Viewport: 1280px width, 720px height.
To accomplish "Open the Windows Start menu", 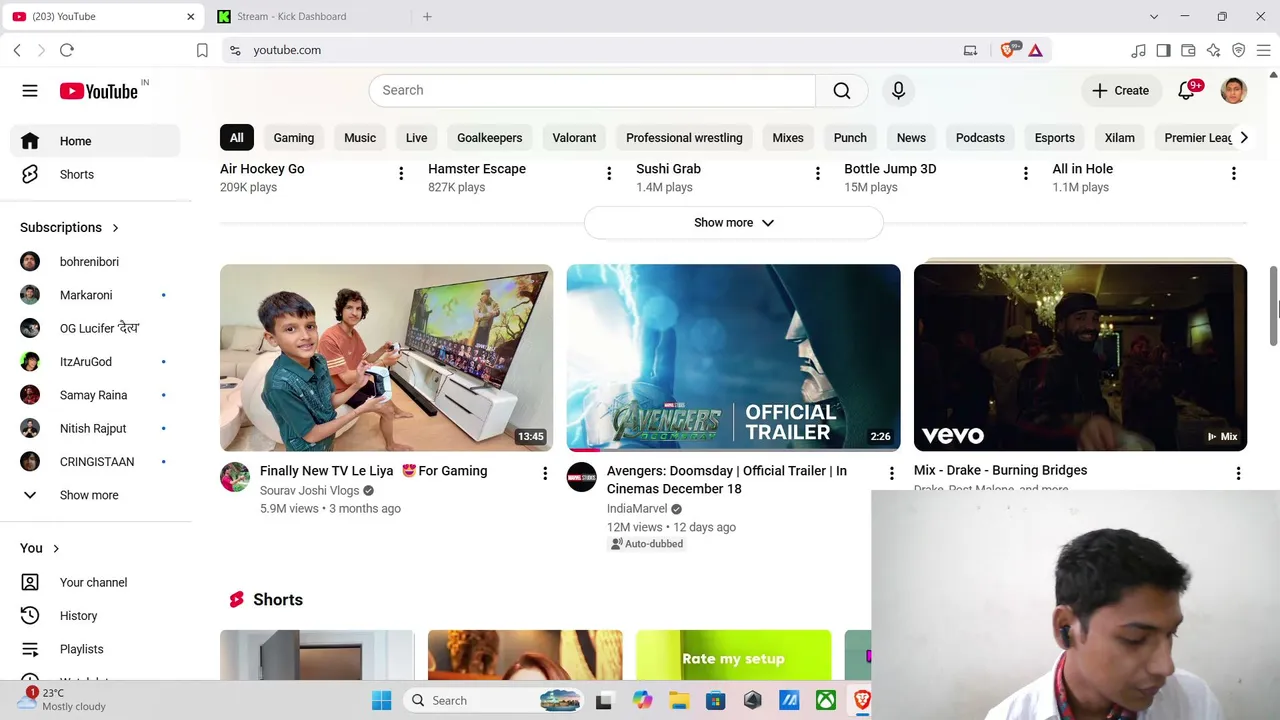I will click(382, 701).
